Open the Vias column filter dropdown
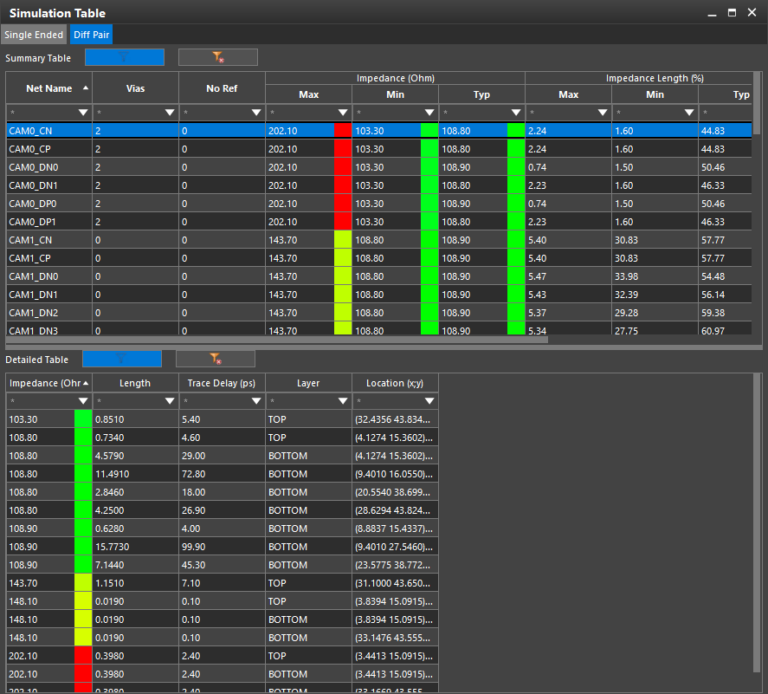768x694 pixels. [169, 112]
